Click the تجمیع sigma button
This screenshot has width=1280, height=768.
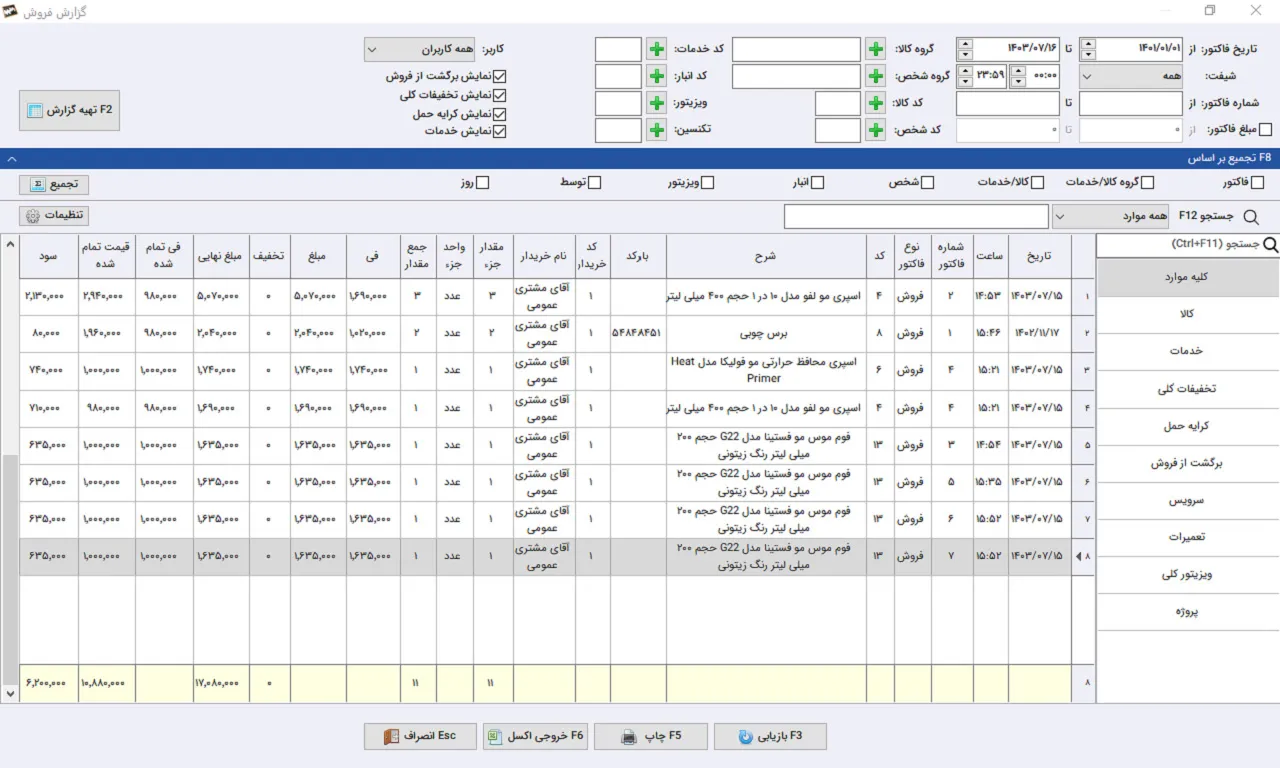(53, 184)
